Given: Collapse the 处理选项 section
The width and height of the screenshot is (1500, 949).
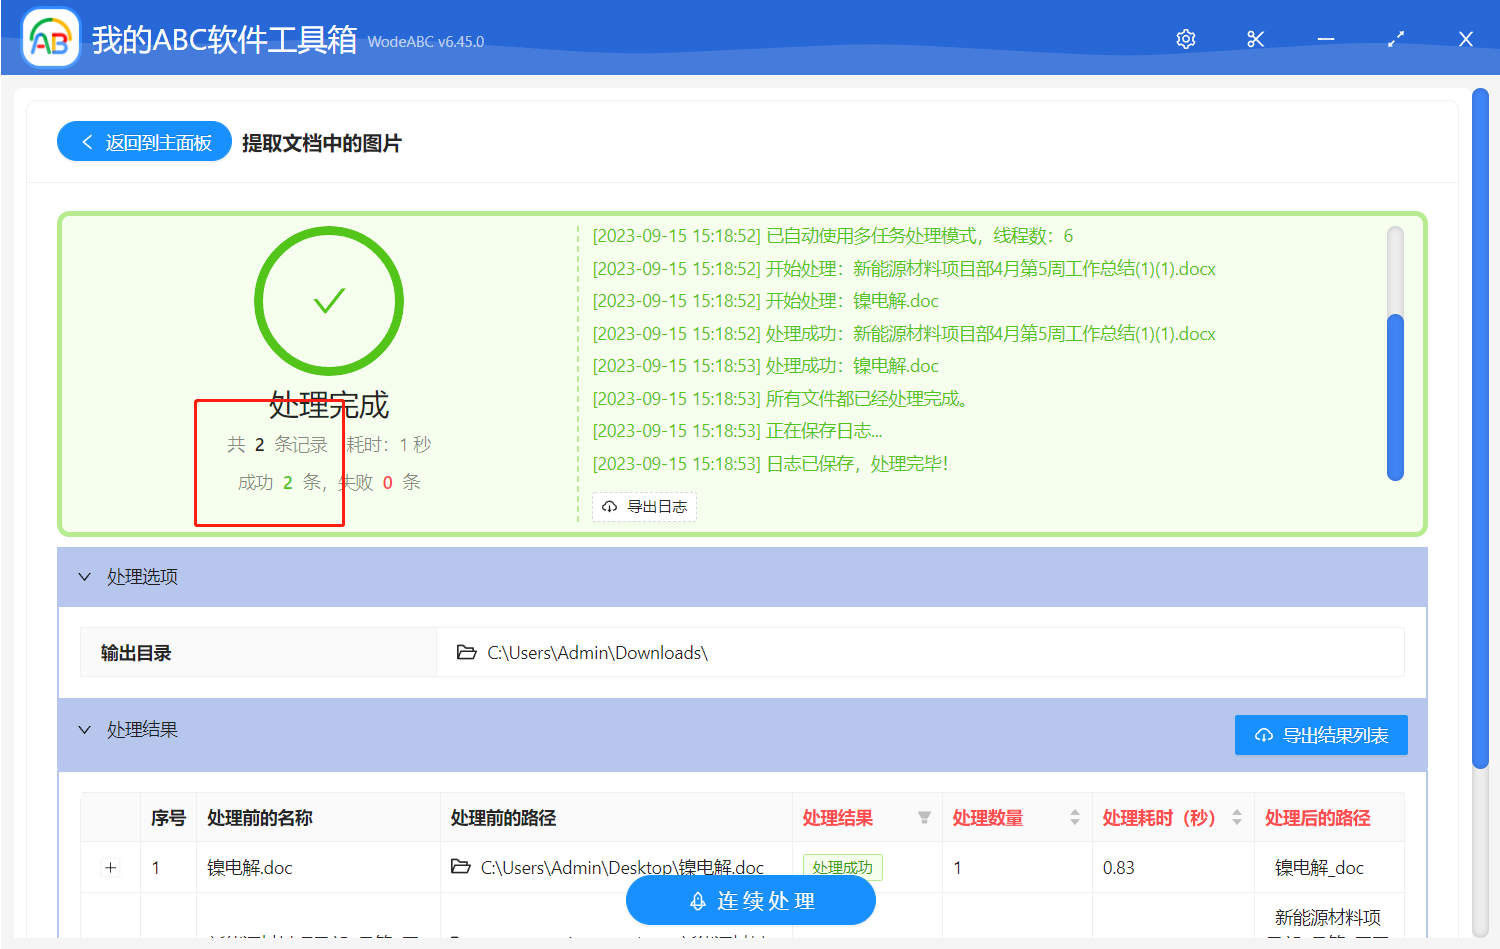Looking at the screenshot, I should [x=84, y=577].
